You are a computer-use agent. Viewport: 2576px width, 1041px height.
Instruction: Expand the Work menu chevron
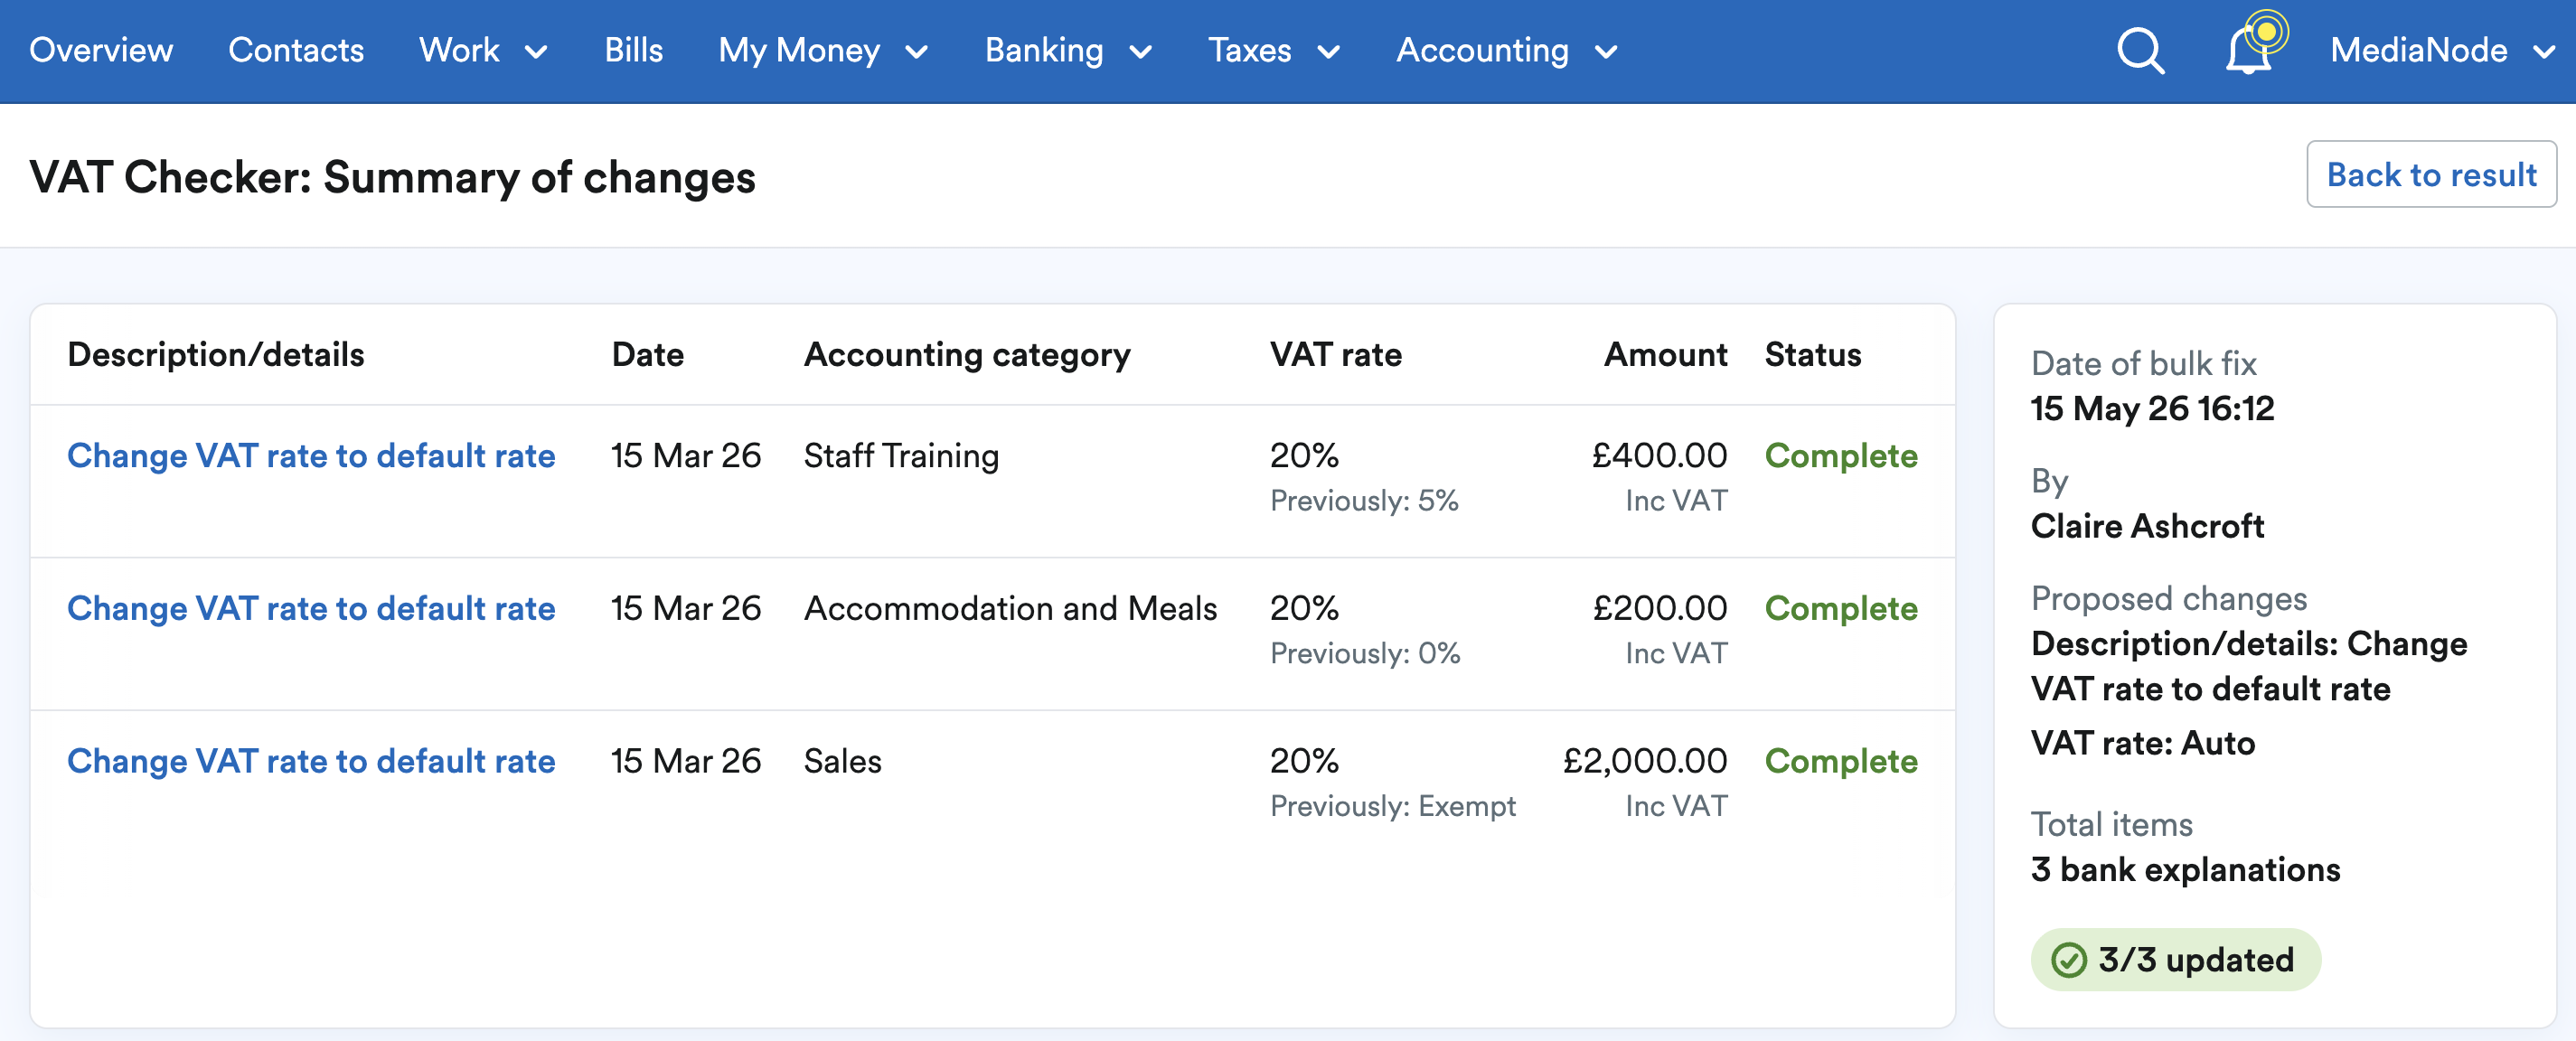(x=536, y=52)
